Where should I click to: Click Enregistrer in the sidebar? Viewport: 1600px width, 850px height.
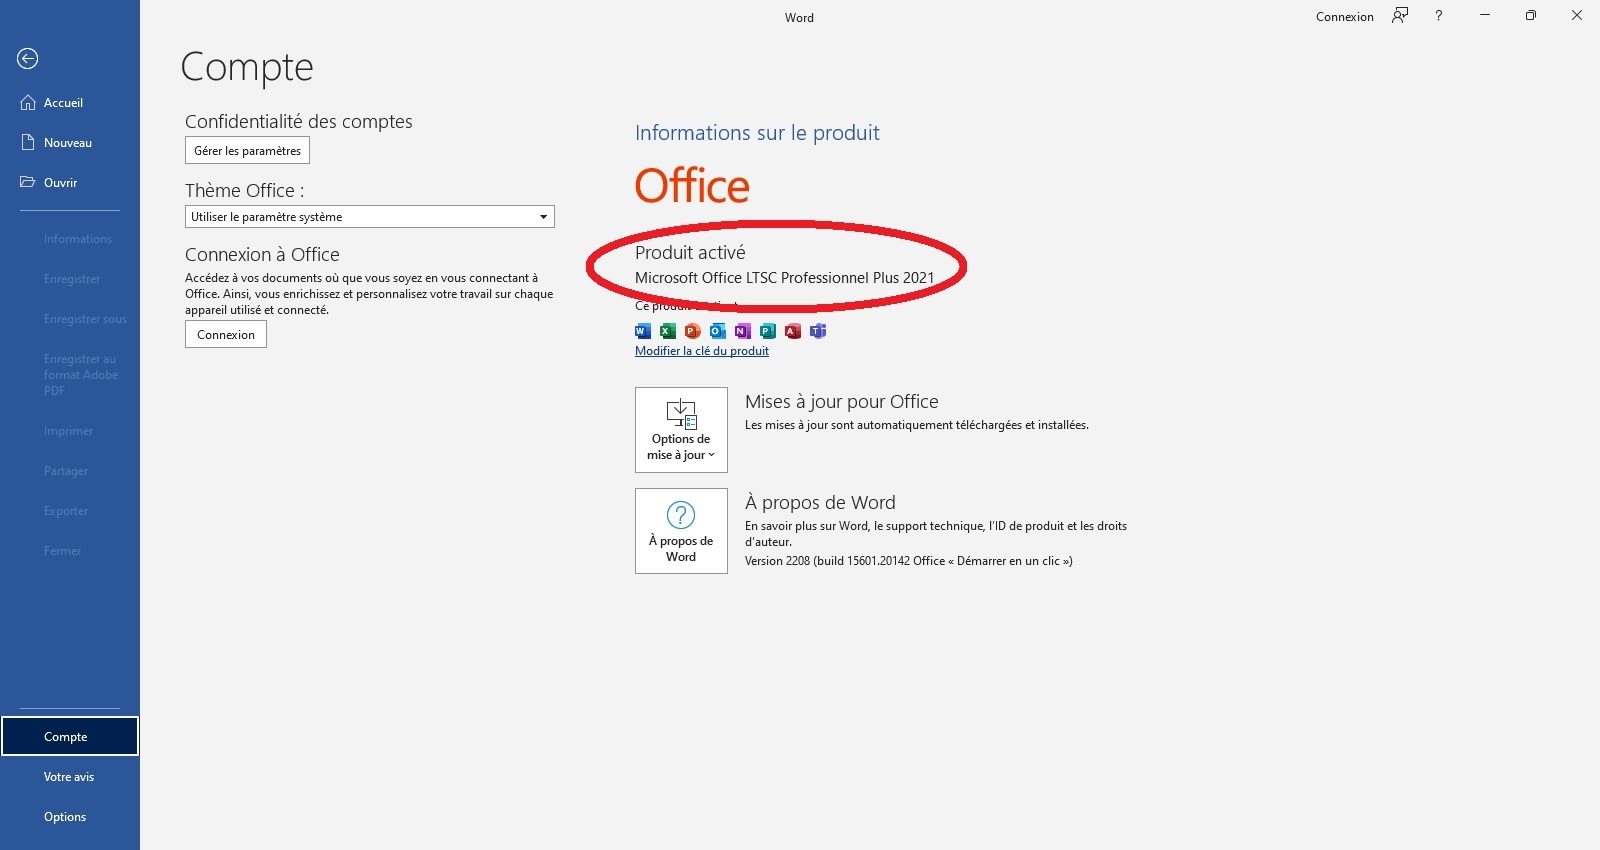pyautogui.click(x=70, y=279)
